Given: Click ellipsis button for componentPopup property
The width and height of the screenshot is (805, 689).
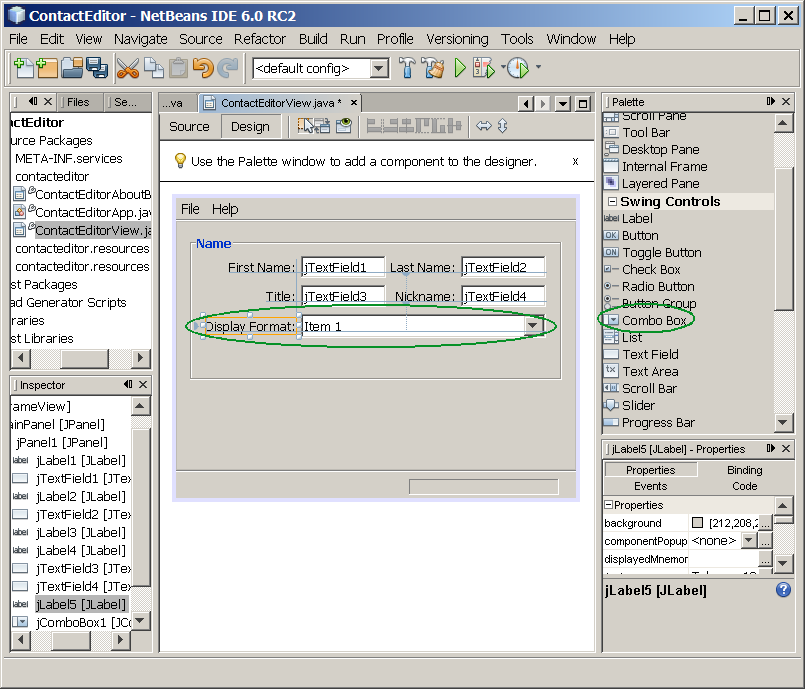Looking at the screenshot, I should point(765,541).
